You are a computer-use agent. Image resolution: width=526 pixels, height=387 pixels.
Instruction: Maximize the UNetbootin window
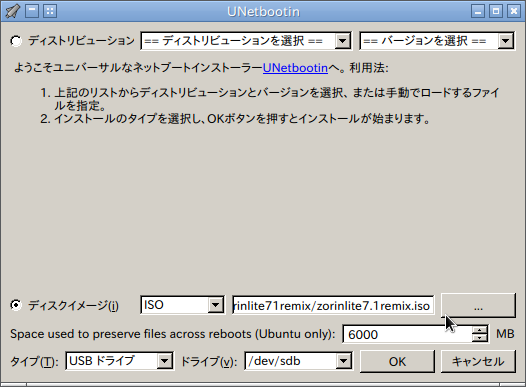point(496,11)
